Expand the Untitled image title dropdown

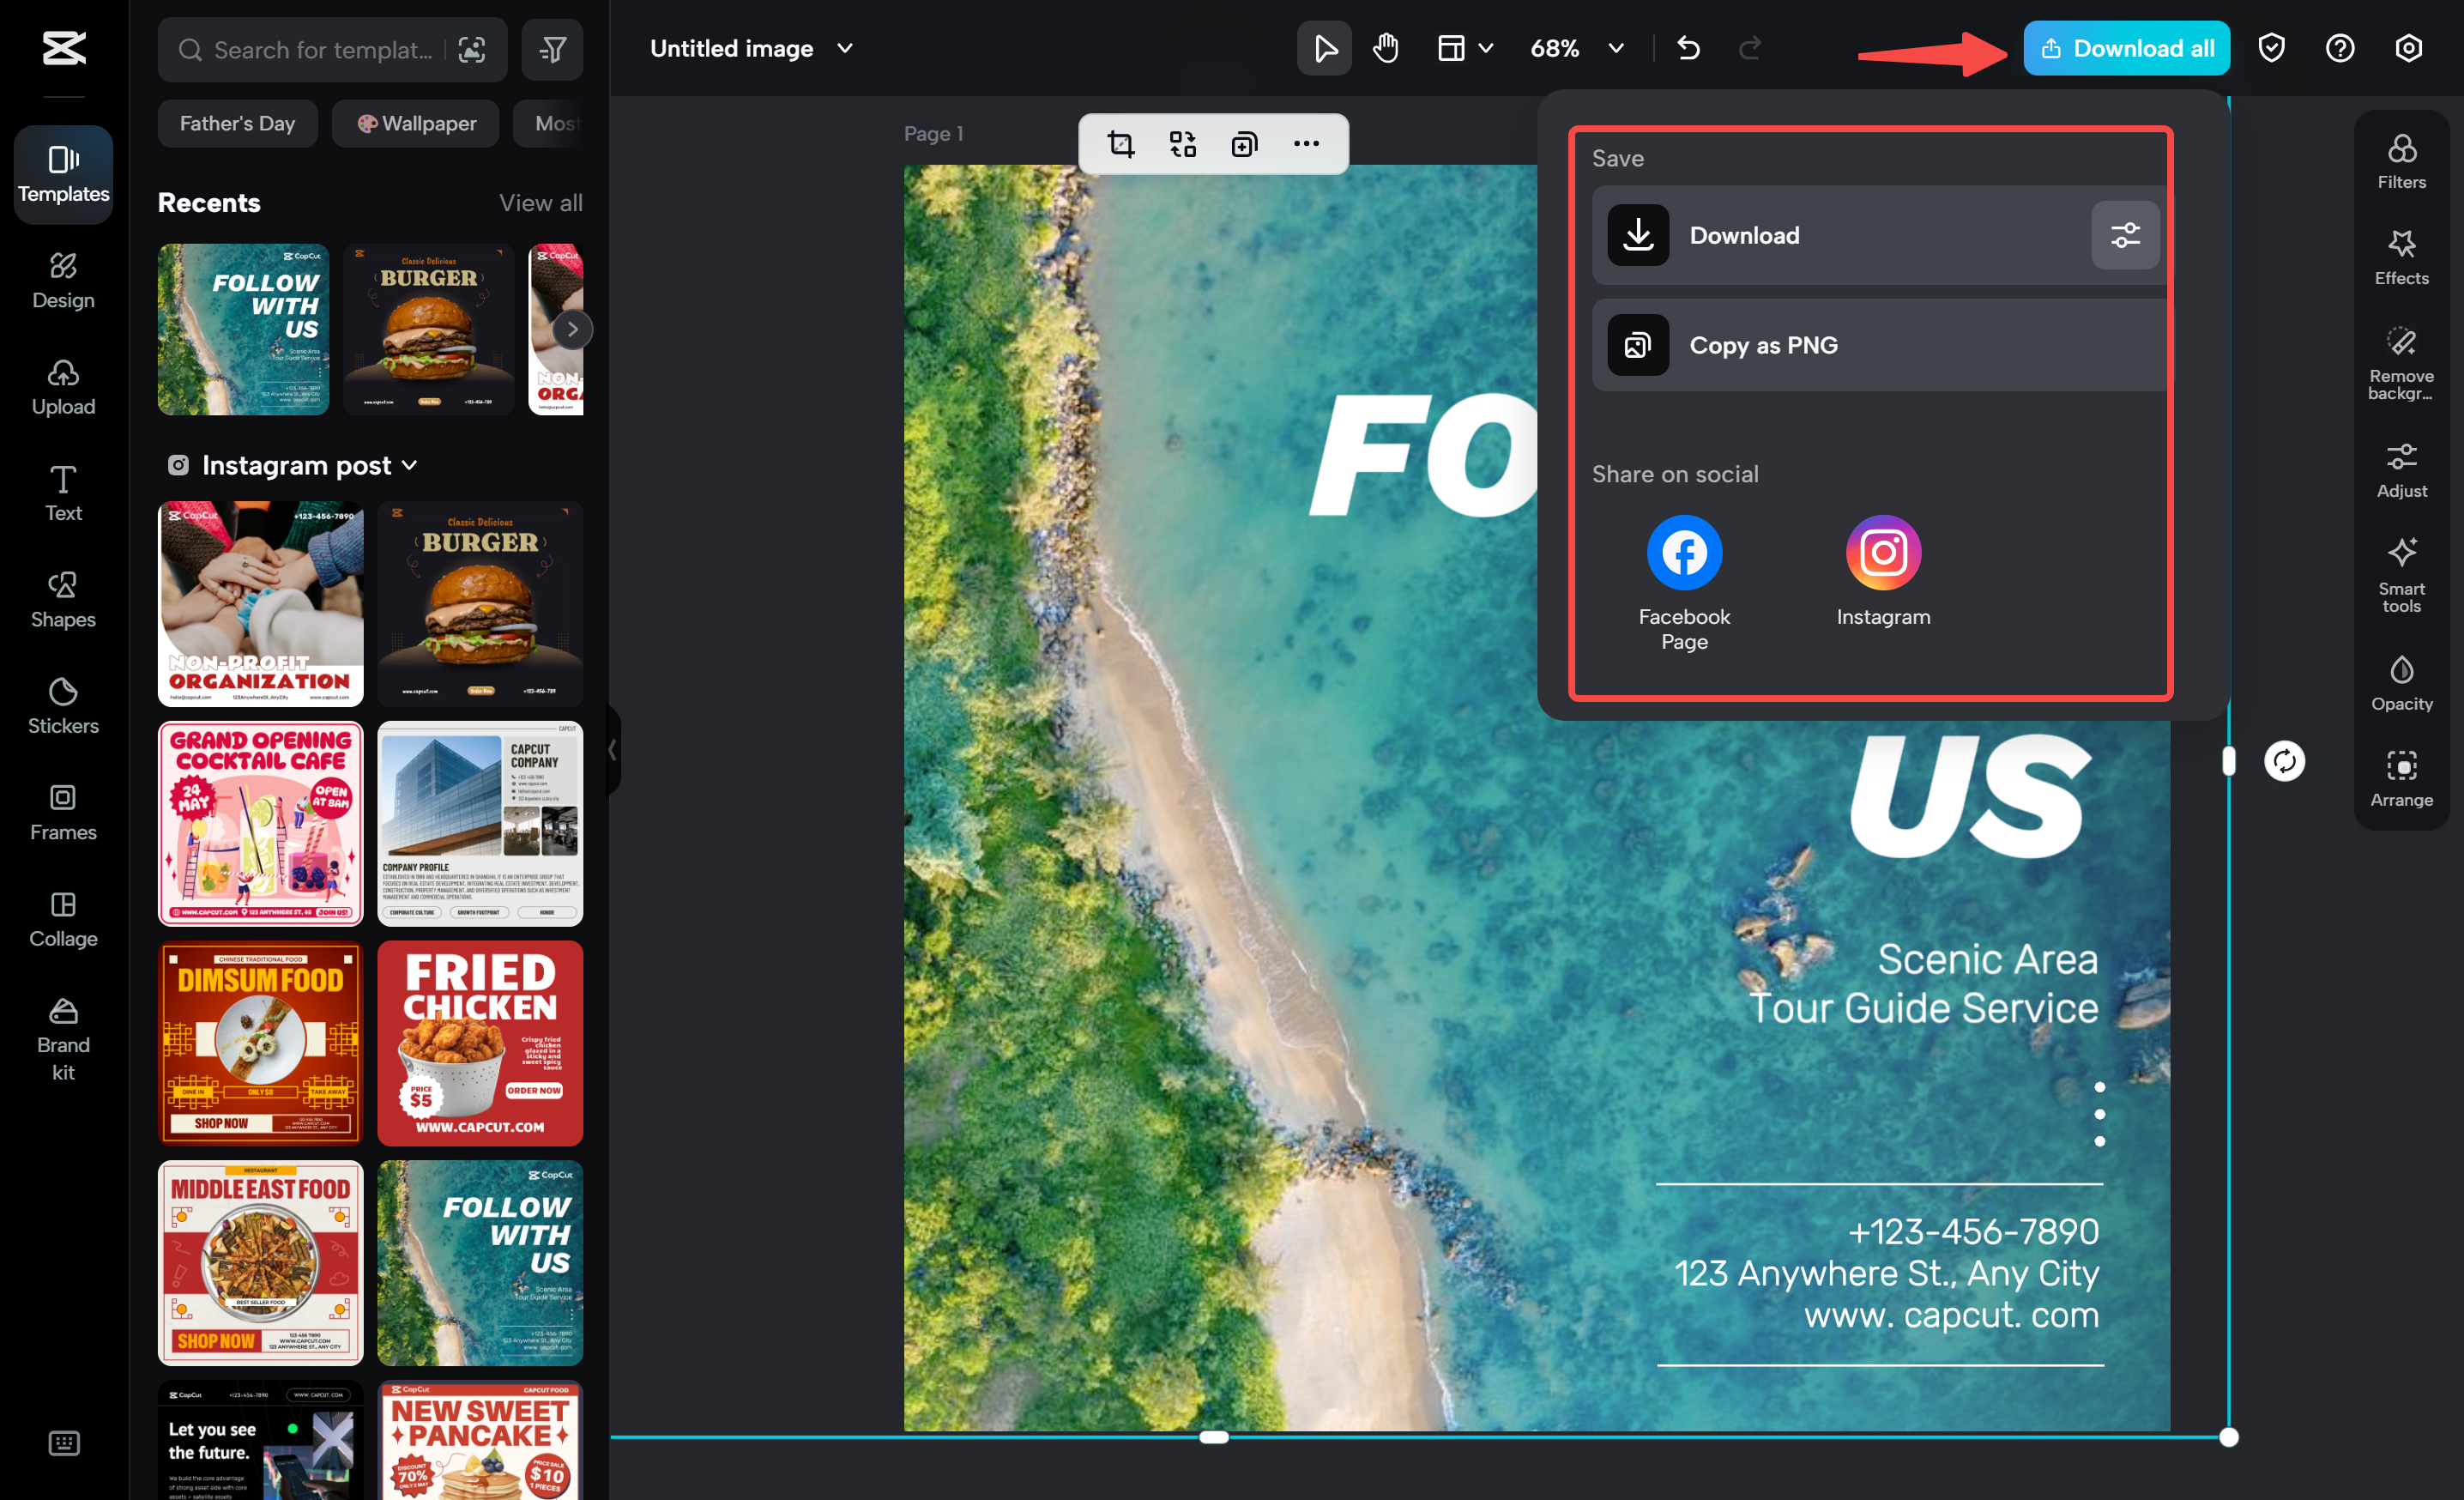(x=845, y=48)
